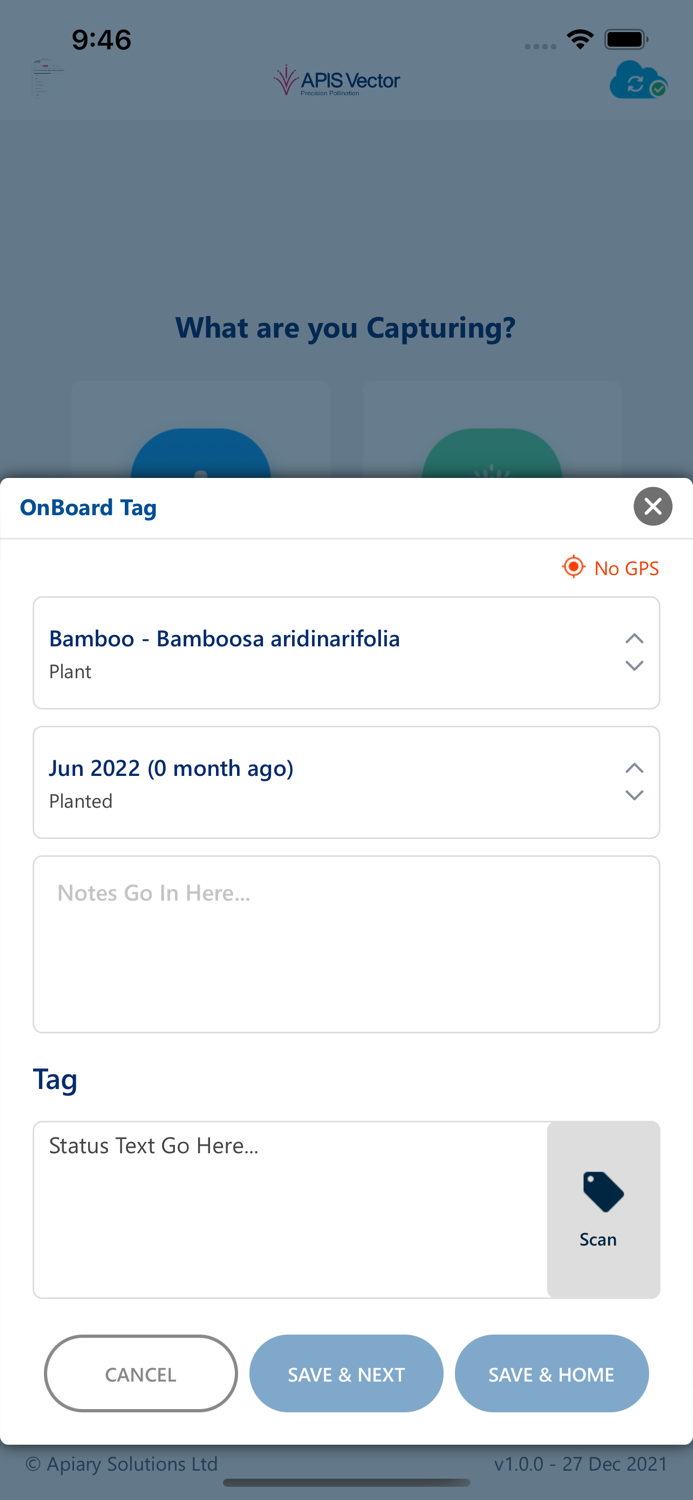Open the Bamboo plant dropdown
Screen dimensions: 693x1500
(320, 653)
